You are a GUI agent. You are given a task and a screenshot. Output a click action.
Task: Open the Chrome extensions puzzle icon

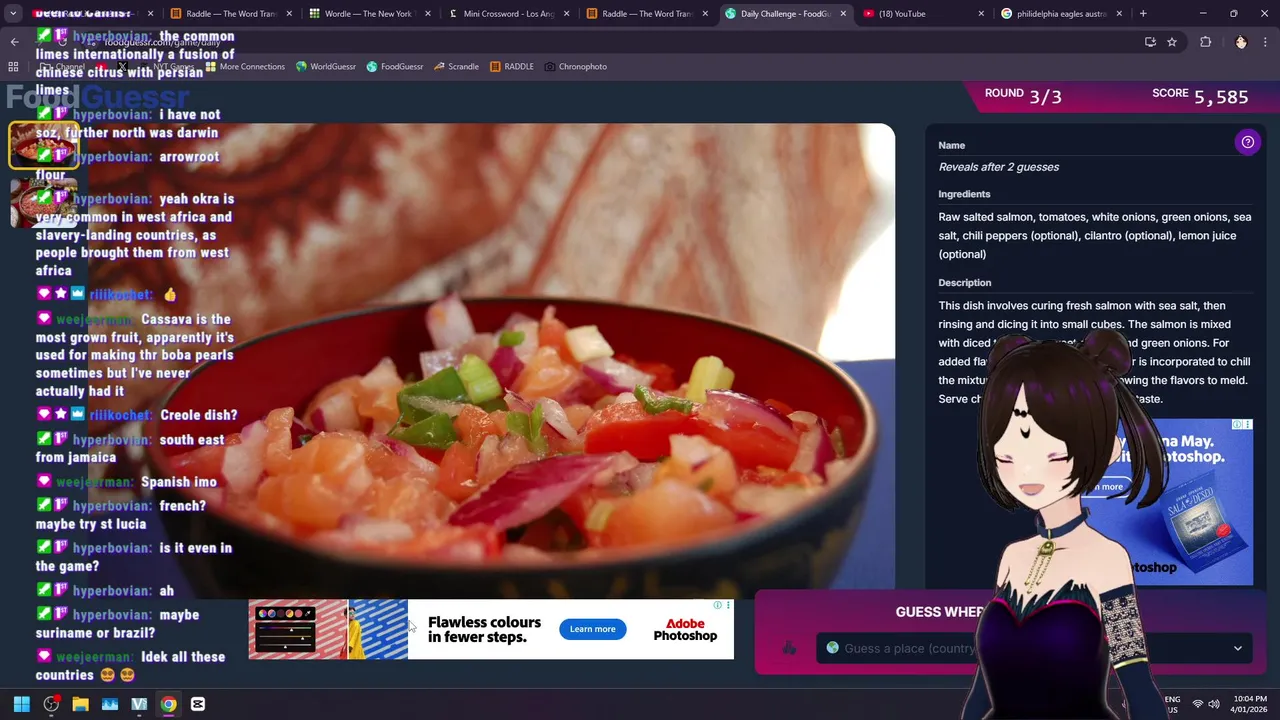click(1205, 42)
